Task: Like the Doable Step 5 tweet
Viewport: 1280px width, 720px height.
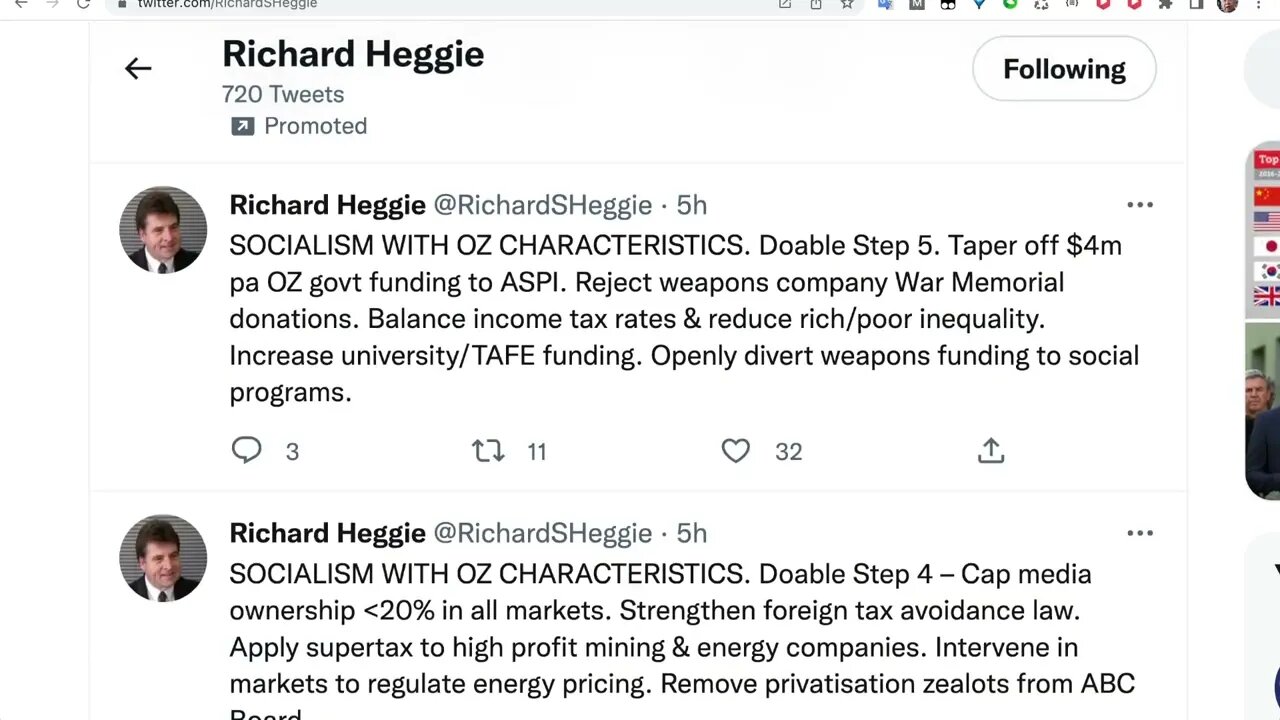Action: click(736, 451)
